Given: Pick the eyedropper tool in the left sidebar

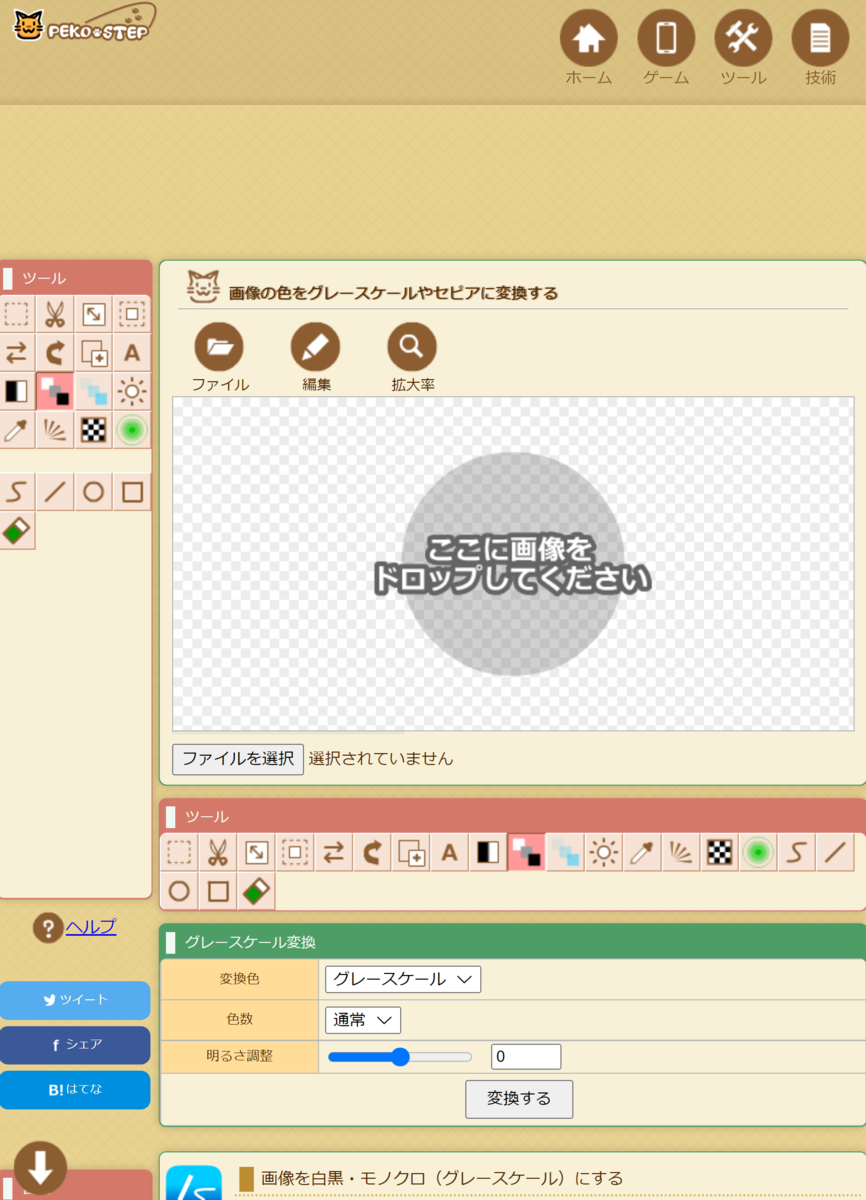Looking at the screenshot, I should tap(16, 430).
